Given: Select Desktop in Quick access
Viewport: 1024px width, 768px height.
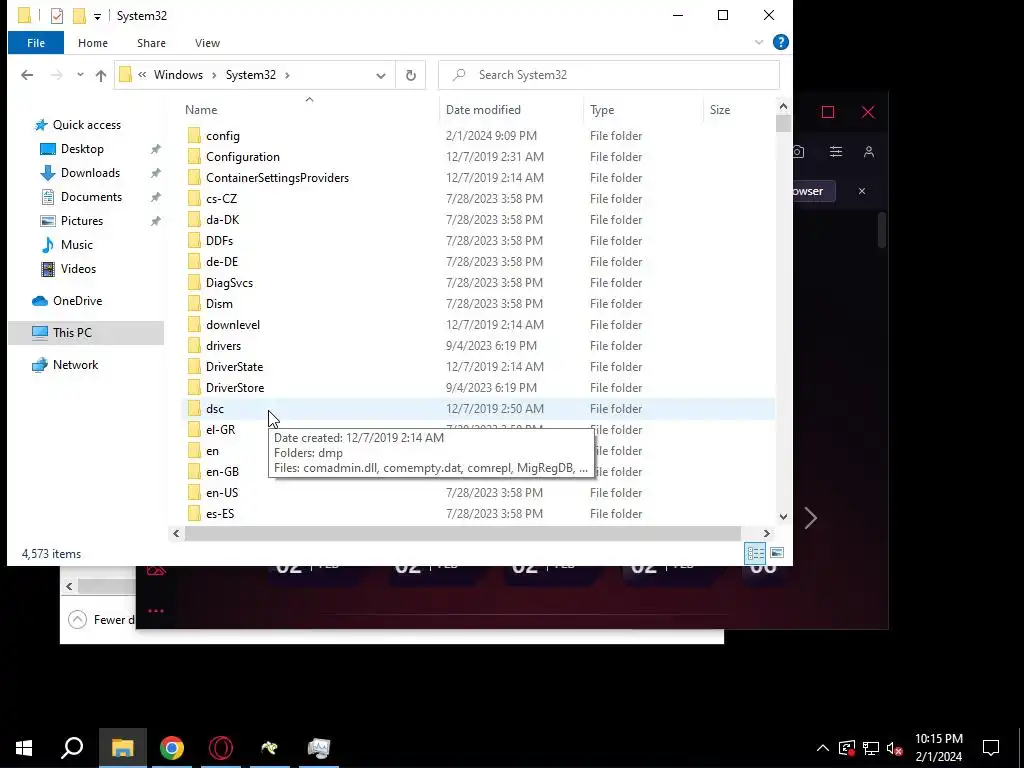Looking at the screenshot, I should [x=82, y=149].
